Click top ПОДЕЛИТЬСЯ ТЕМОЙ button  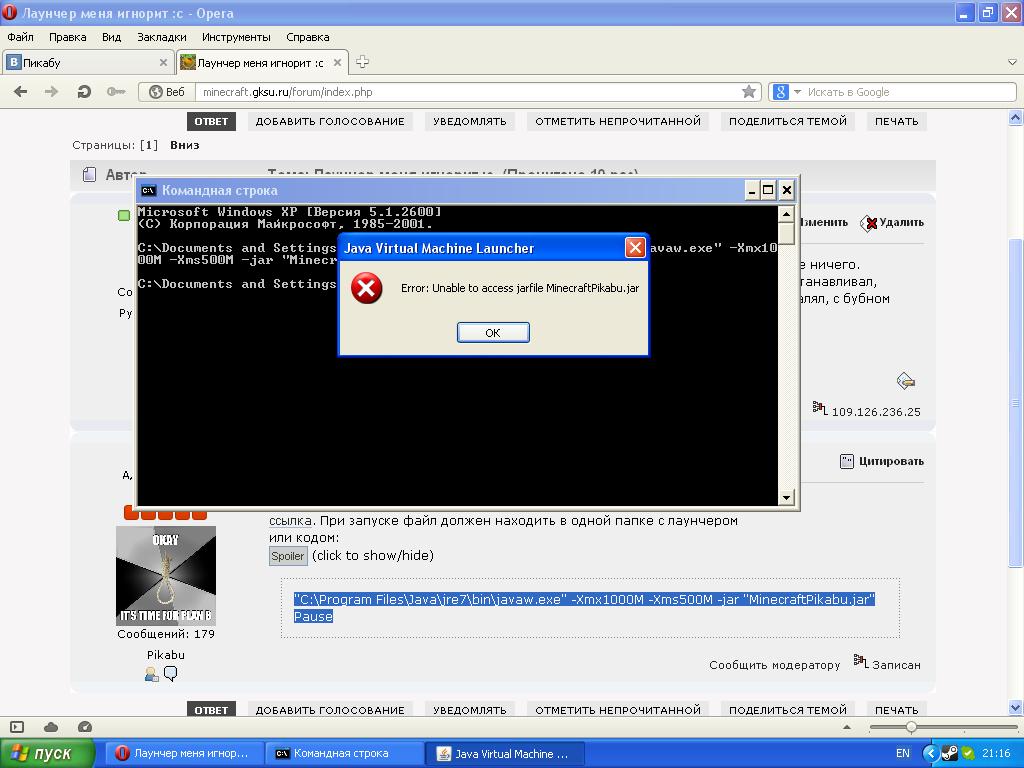[788, 121]
